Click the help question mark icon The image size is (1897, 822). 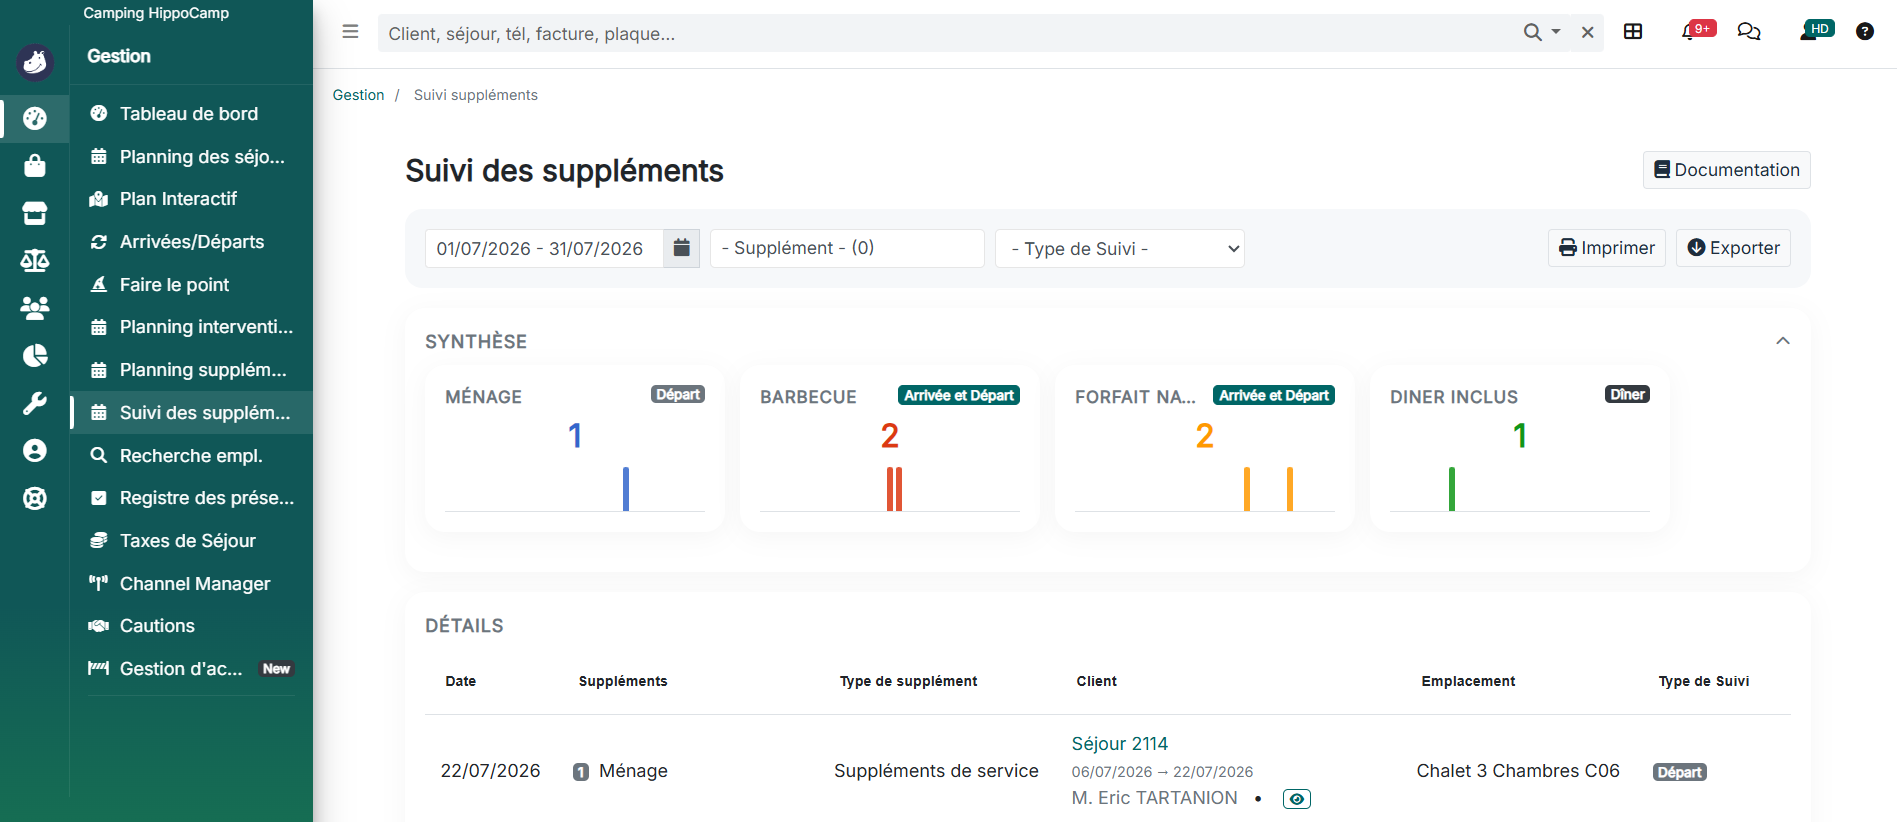1865,32
